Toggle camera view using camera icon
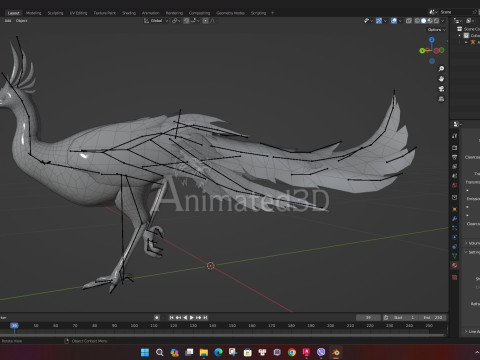The height and width of the screenshot is (360, 480). [441, 89]
